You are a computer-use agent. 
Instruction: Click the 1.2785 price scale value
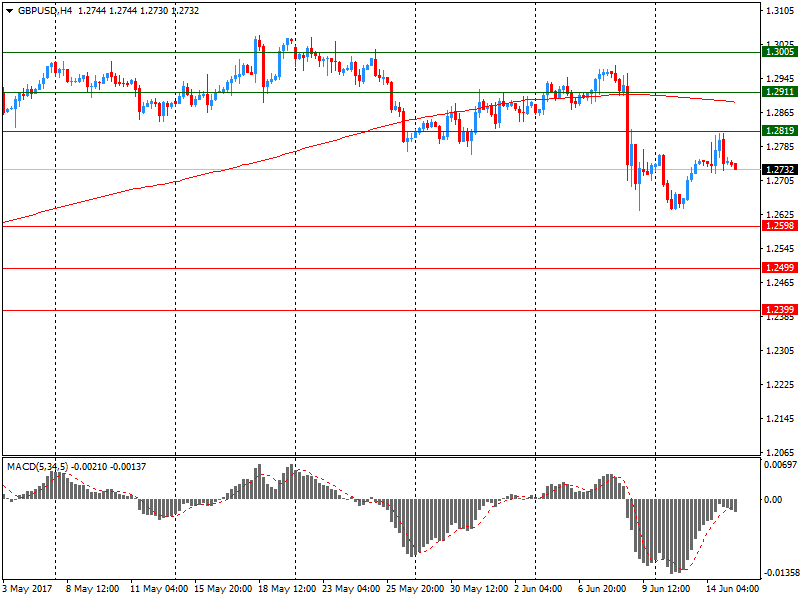click(x=780, y=147)
